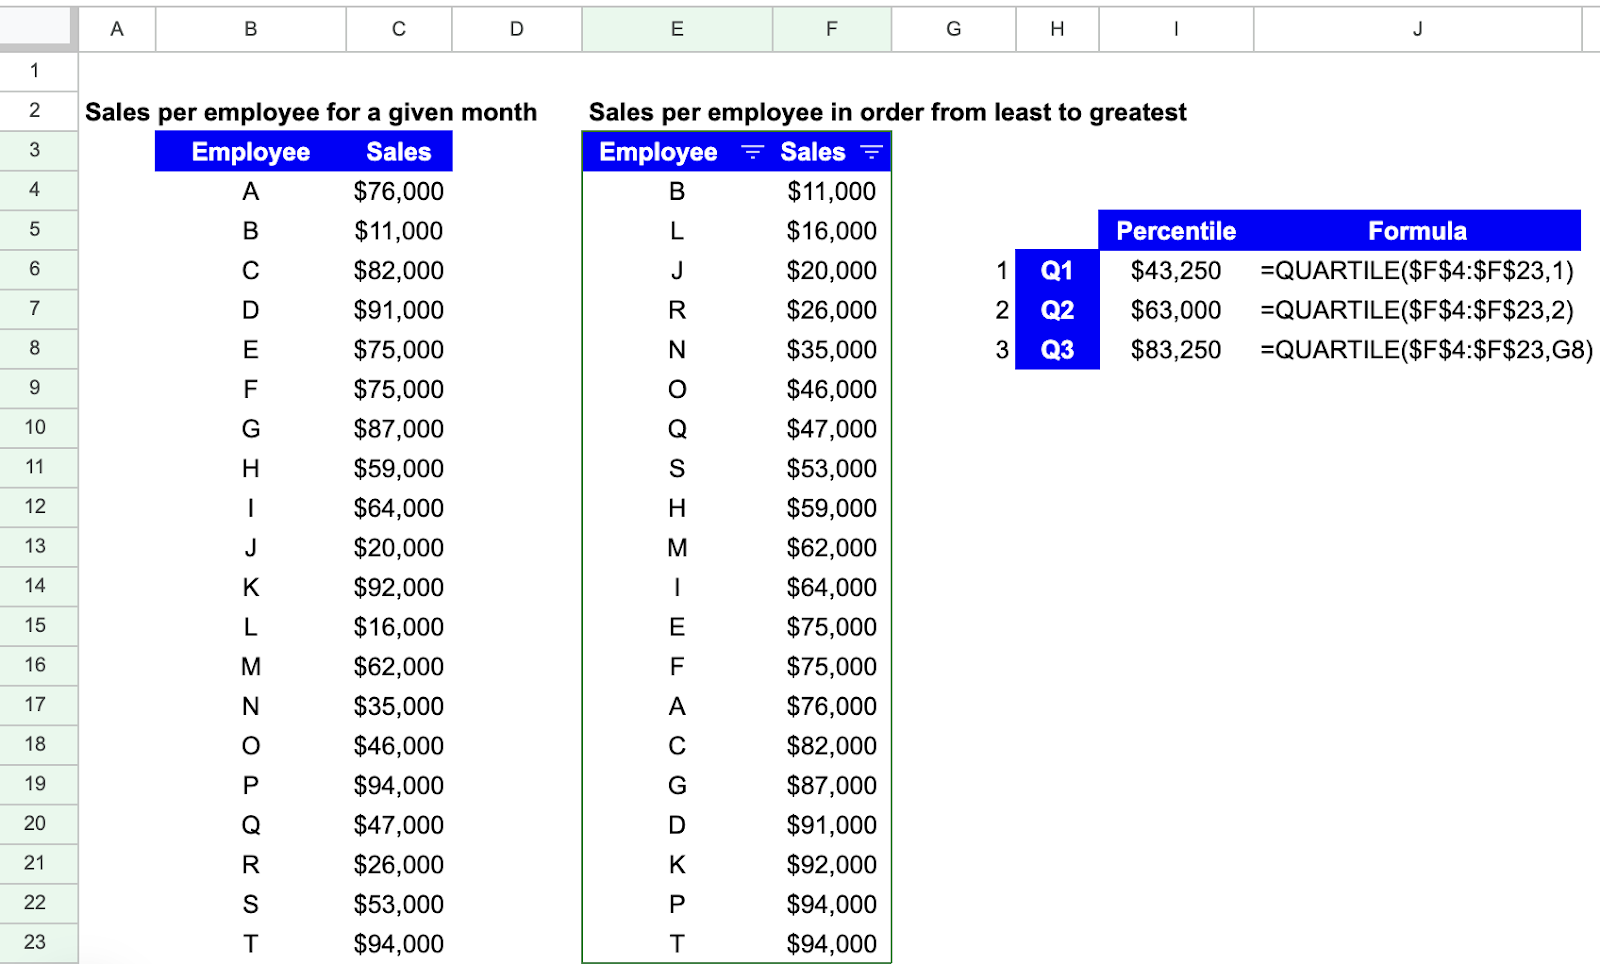Select cell $11,000 in column F
Viewport: 1600px width, 964px height.
(x=832, y=191)
